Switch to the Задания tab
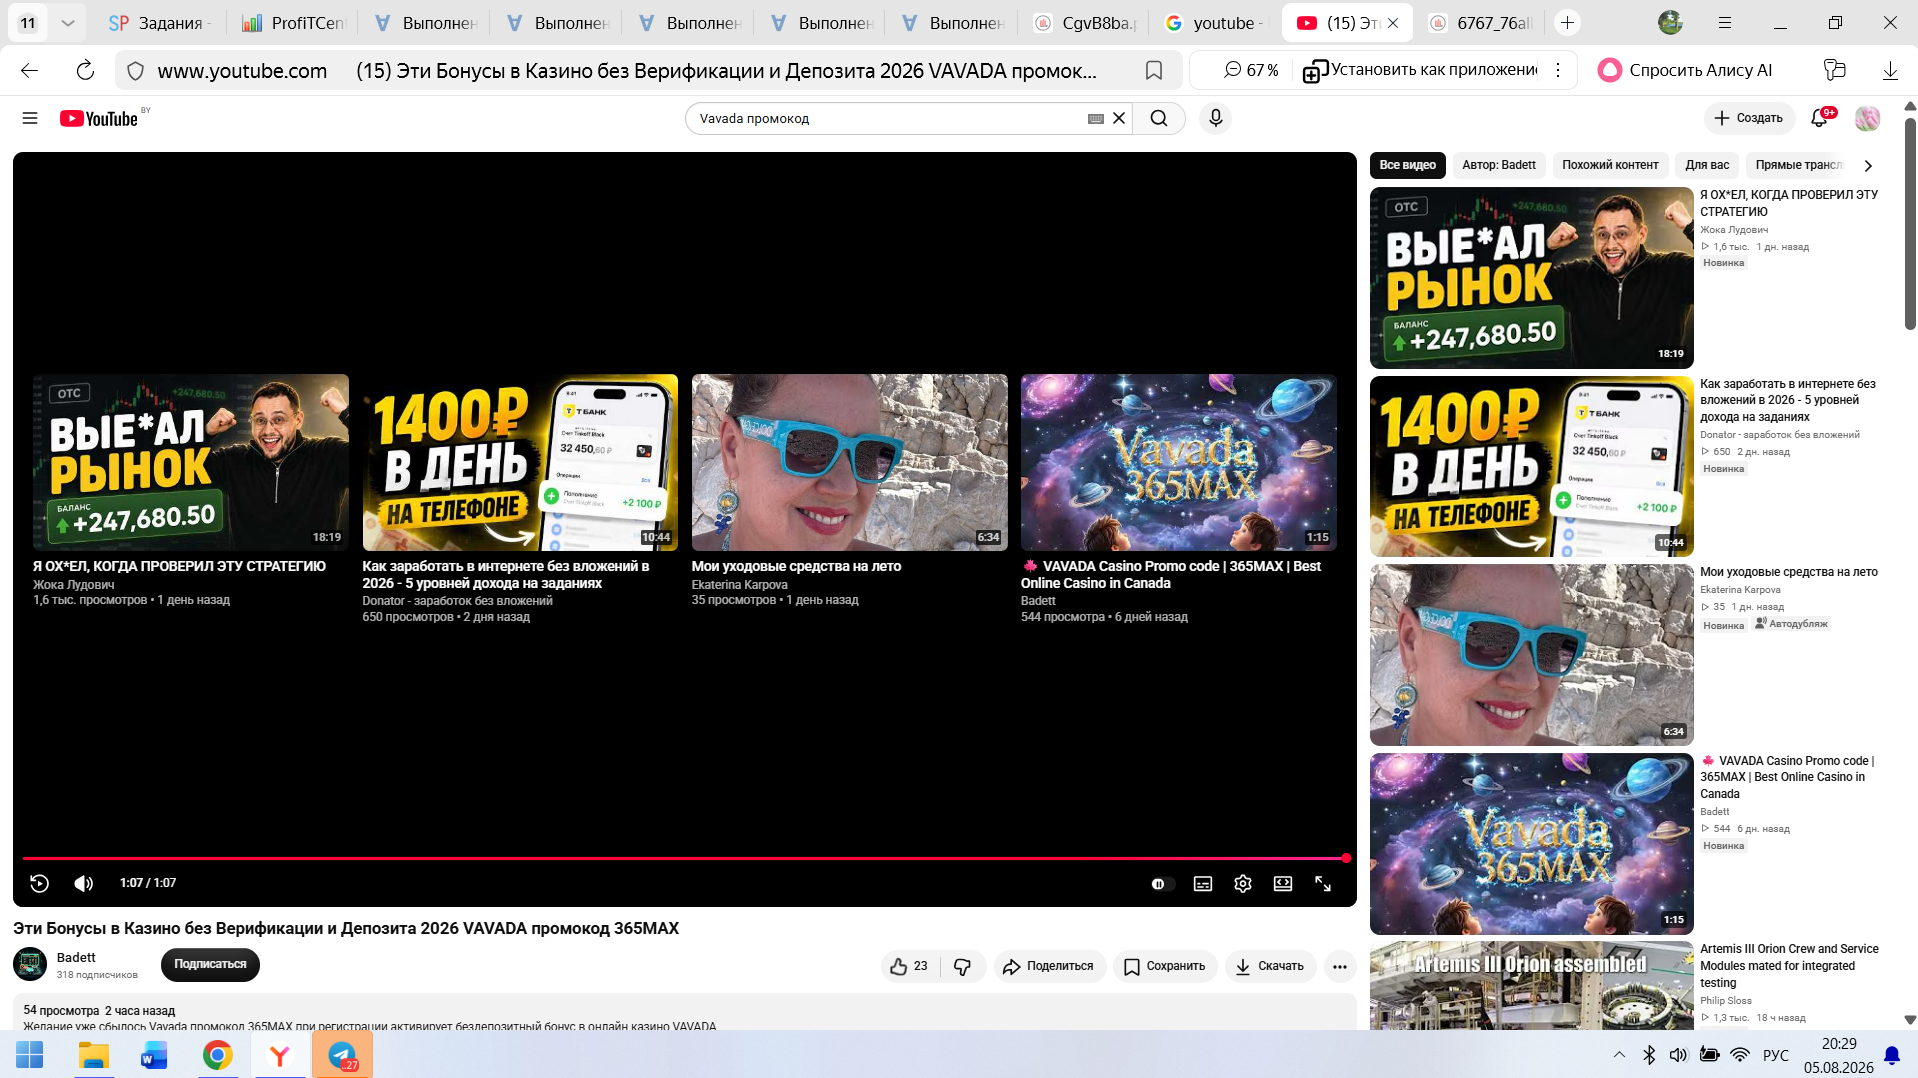1918x1078 pixels. (x=159, y=22)
